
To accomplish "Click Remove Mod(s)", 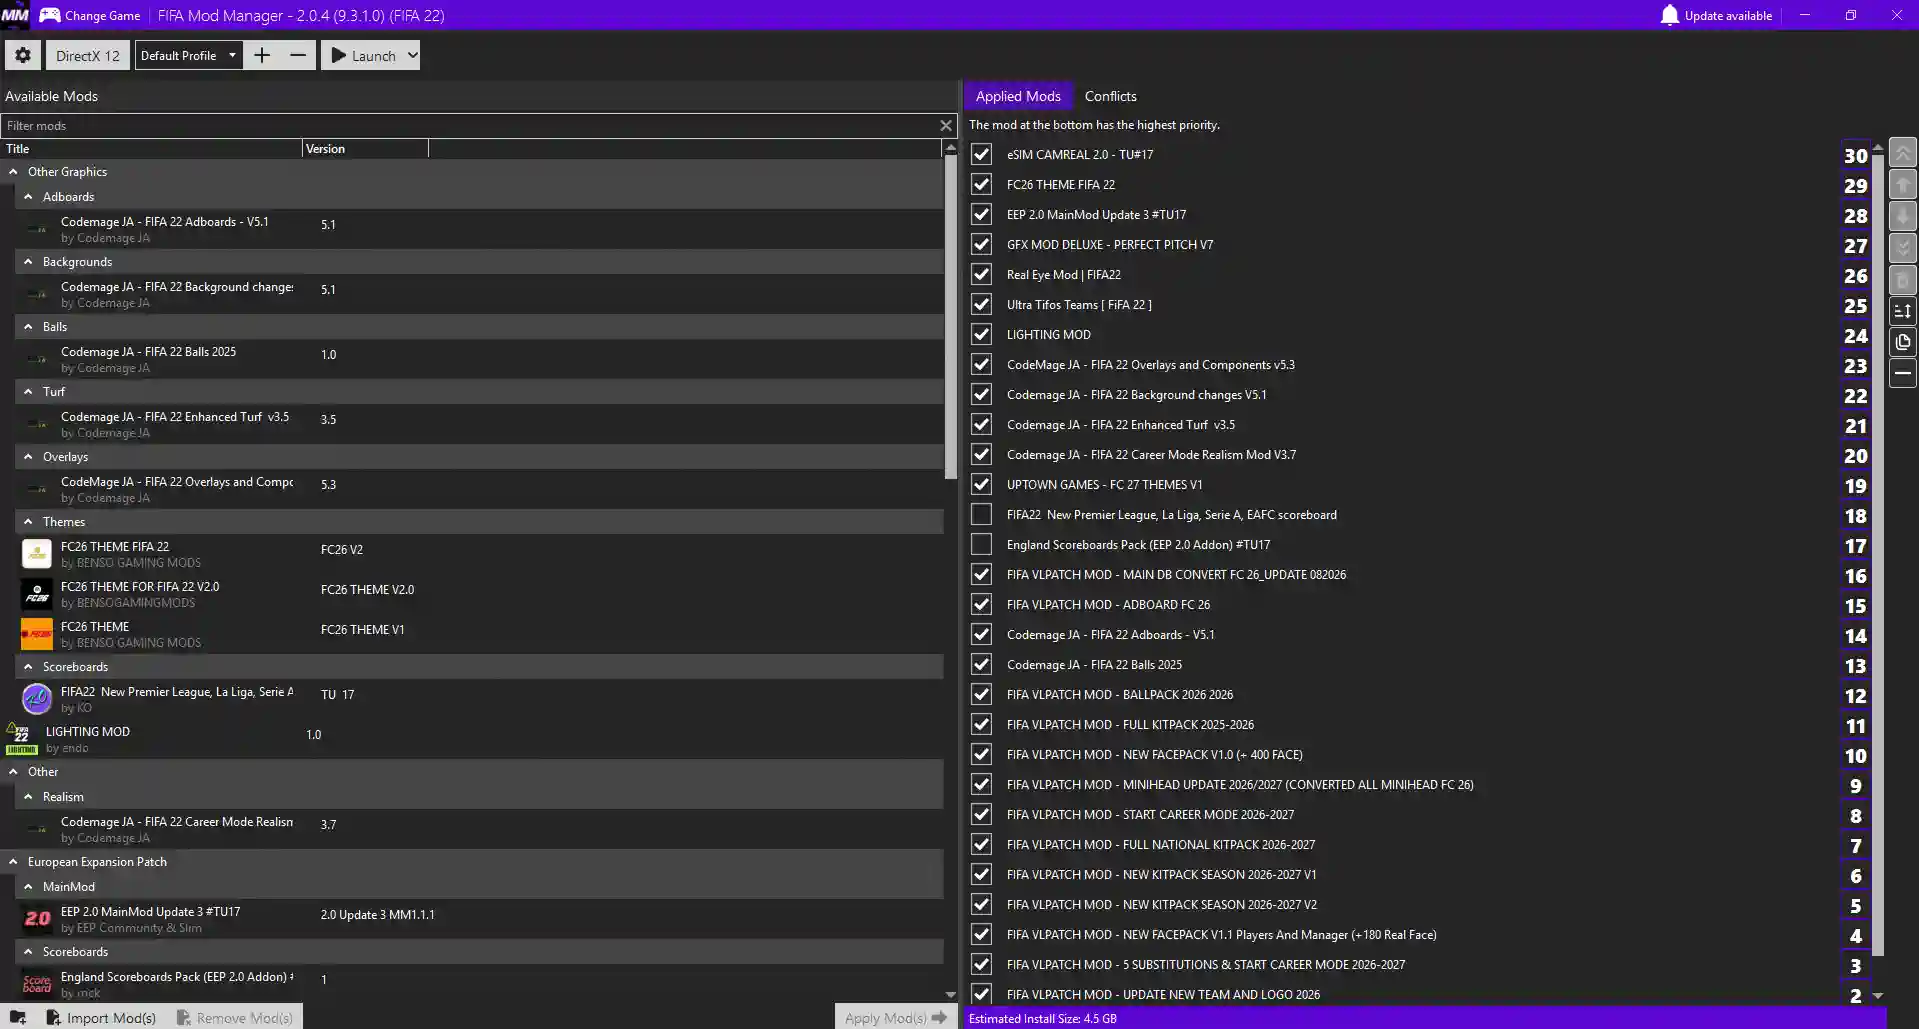I will (235, 1017).
